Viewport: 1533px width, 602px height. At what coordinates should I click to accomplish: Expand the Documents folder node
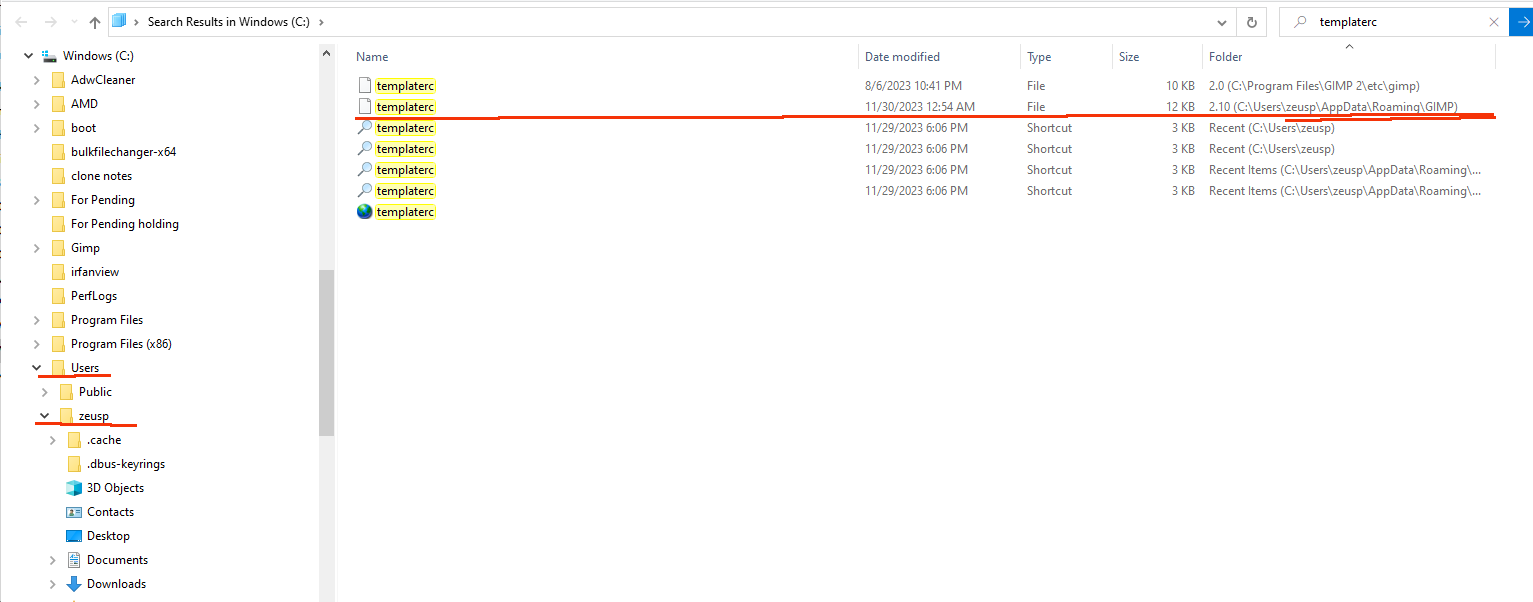[53, 560]
